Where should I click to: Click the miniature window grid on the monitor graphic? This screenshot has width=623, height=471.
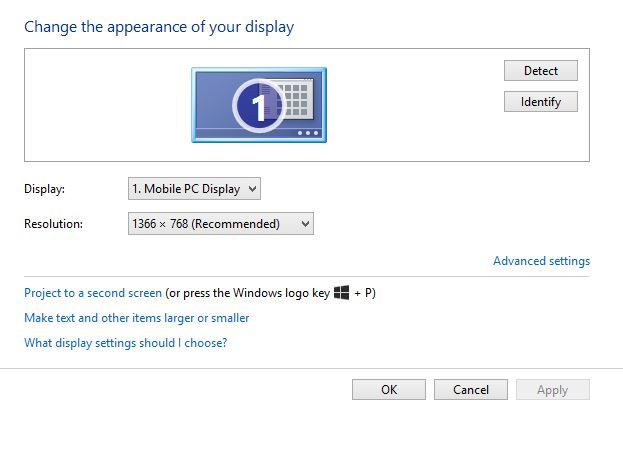293,98
